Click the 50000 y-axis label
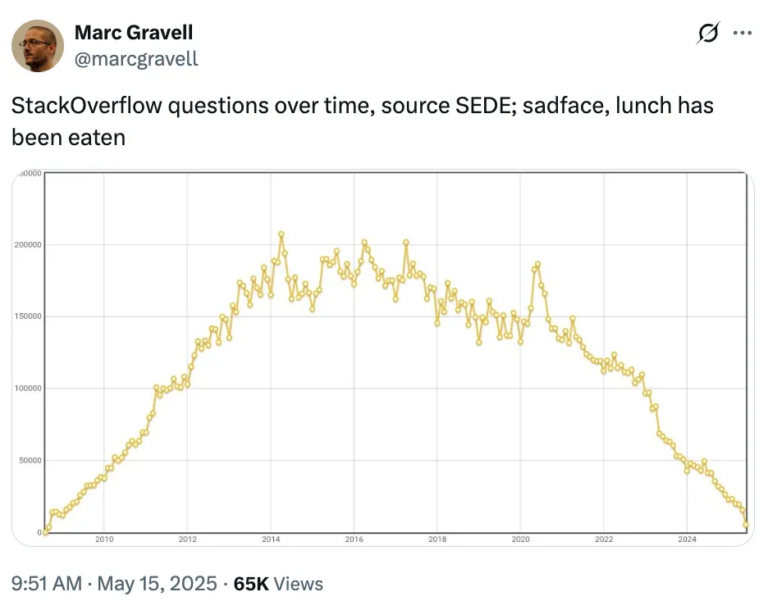 point(28,461)
